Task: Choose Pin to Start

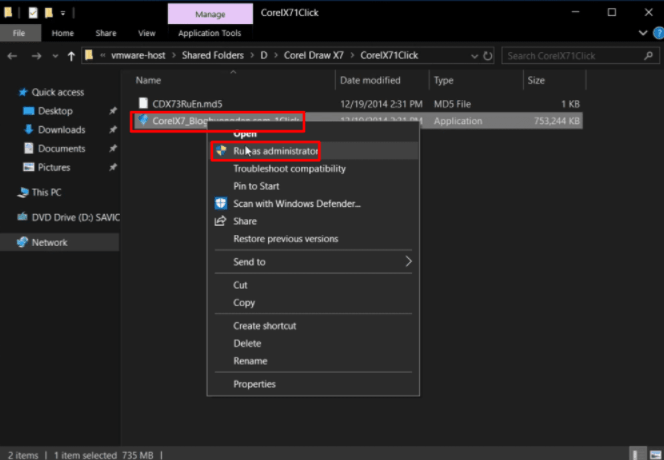Action: tap(313, 186)
